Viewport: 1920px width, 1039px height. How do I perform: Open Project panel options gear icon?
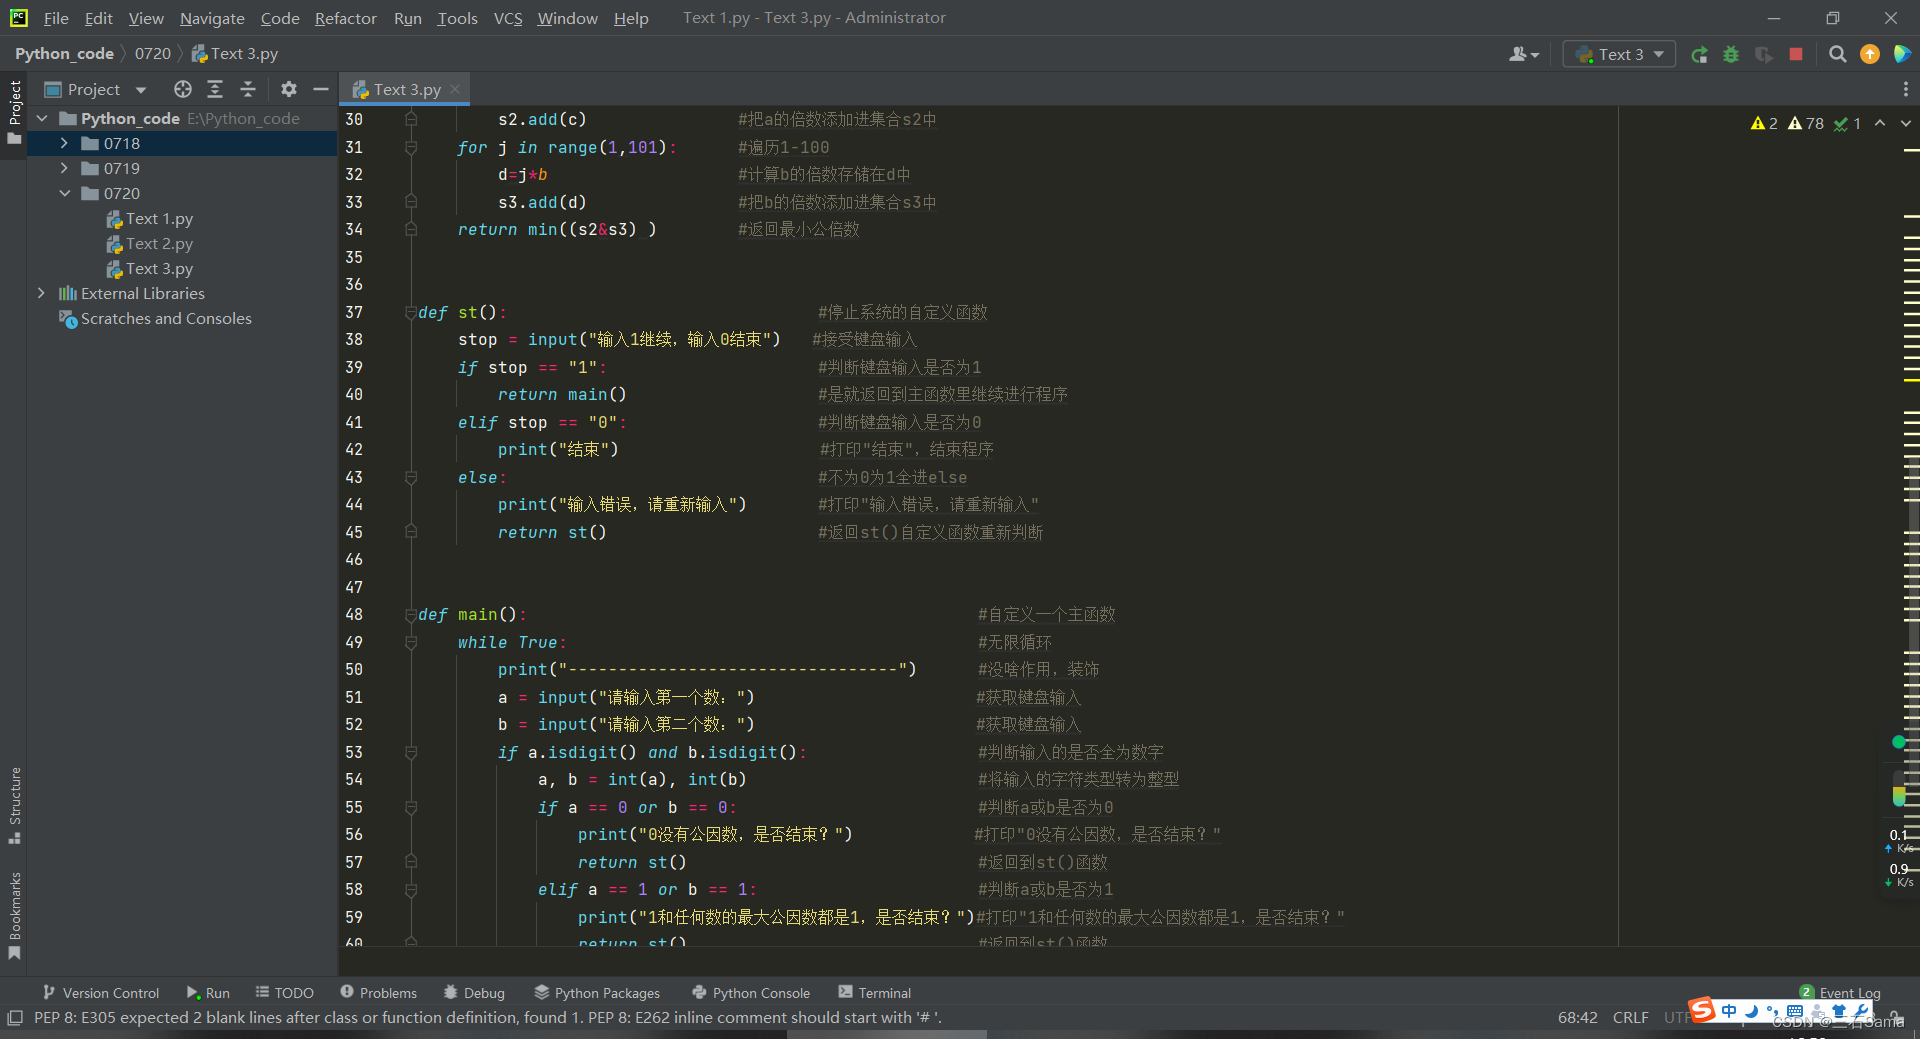point(288,89)
